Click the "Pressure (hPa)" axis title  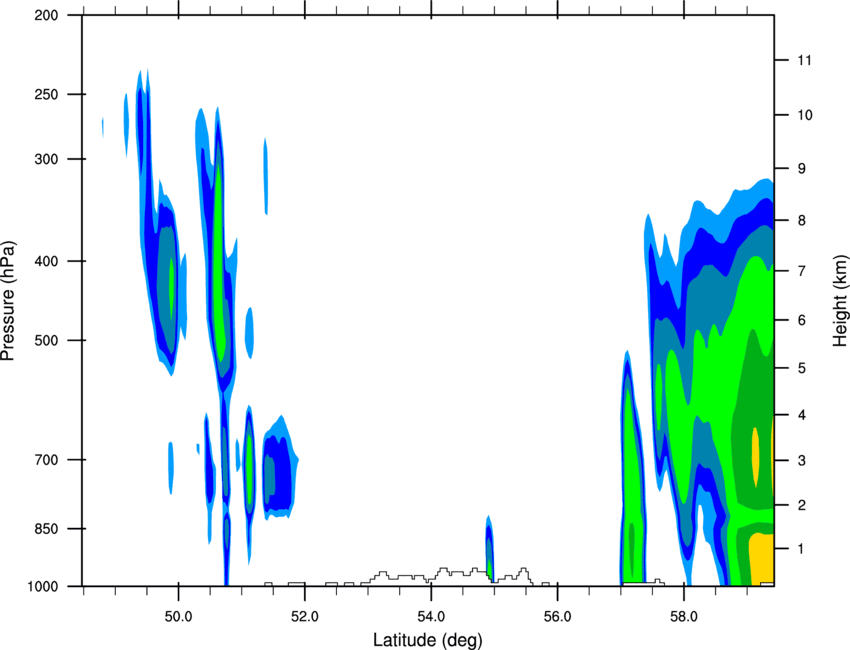pyautogui.click(x=8, y=300)
